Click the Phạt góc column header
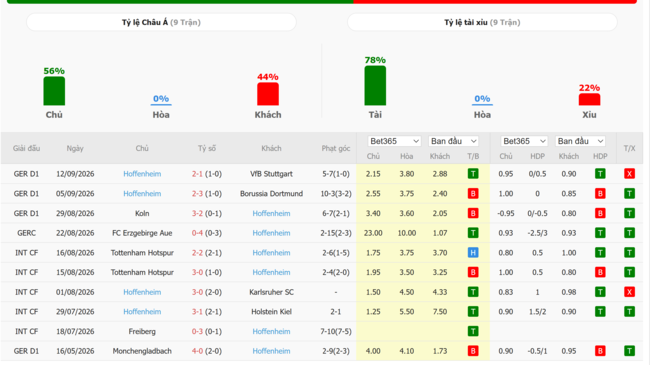 pos(336,148)
